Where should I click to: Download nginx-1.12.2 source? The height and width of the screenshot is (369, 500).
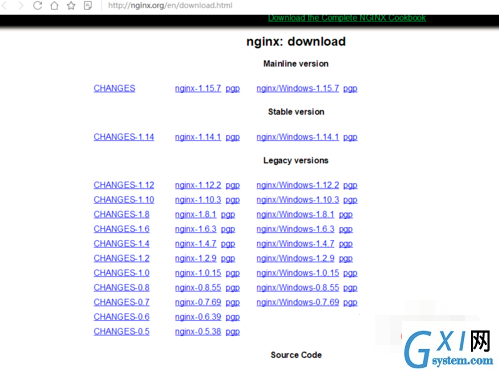coord(198,185)
